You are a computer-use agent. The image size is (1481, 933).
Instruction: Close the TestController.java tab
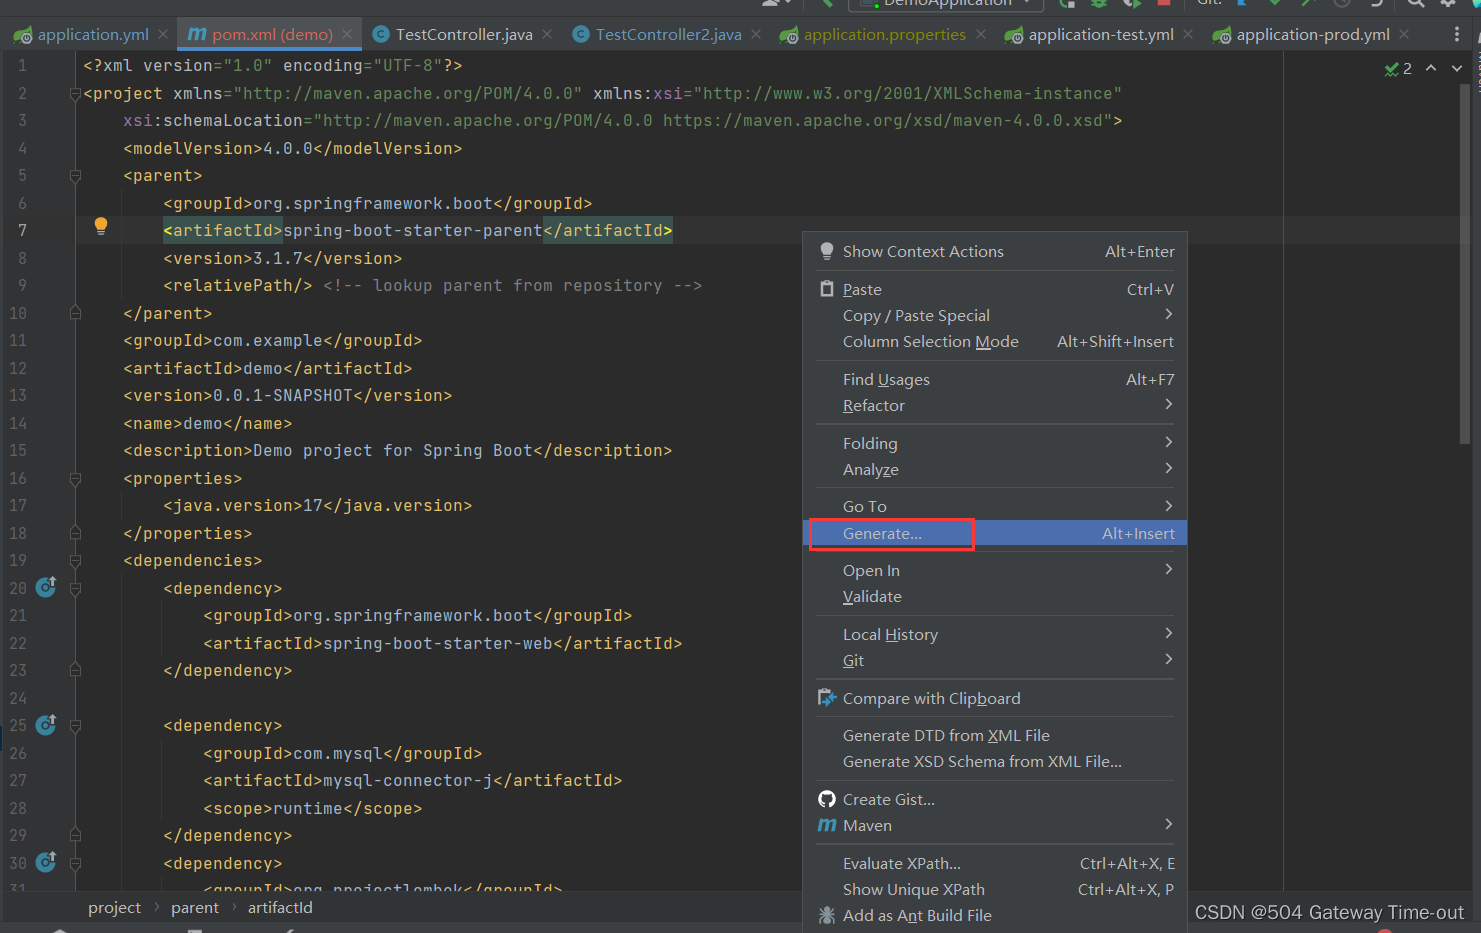point(547,34)
